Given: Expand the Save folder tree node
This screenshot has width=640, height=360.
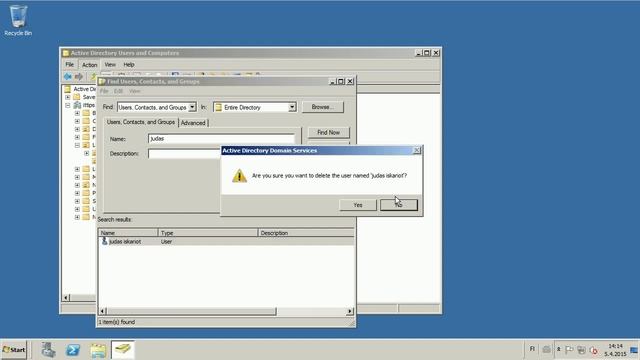Looking at the screenshot, I should click(x=68, y=97).
